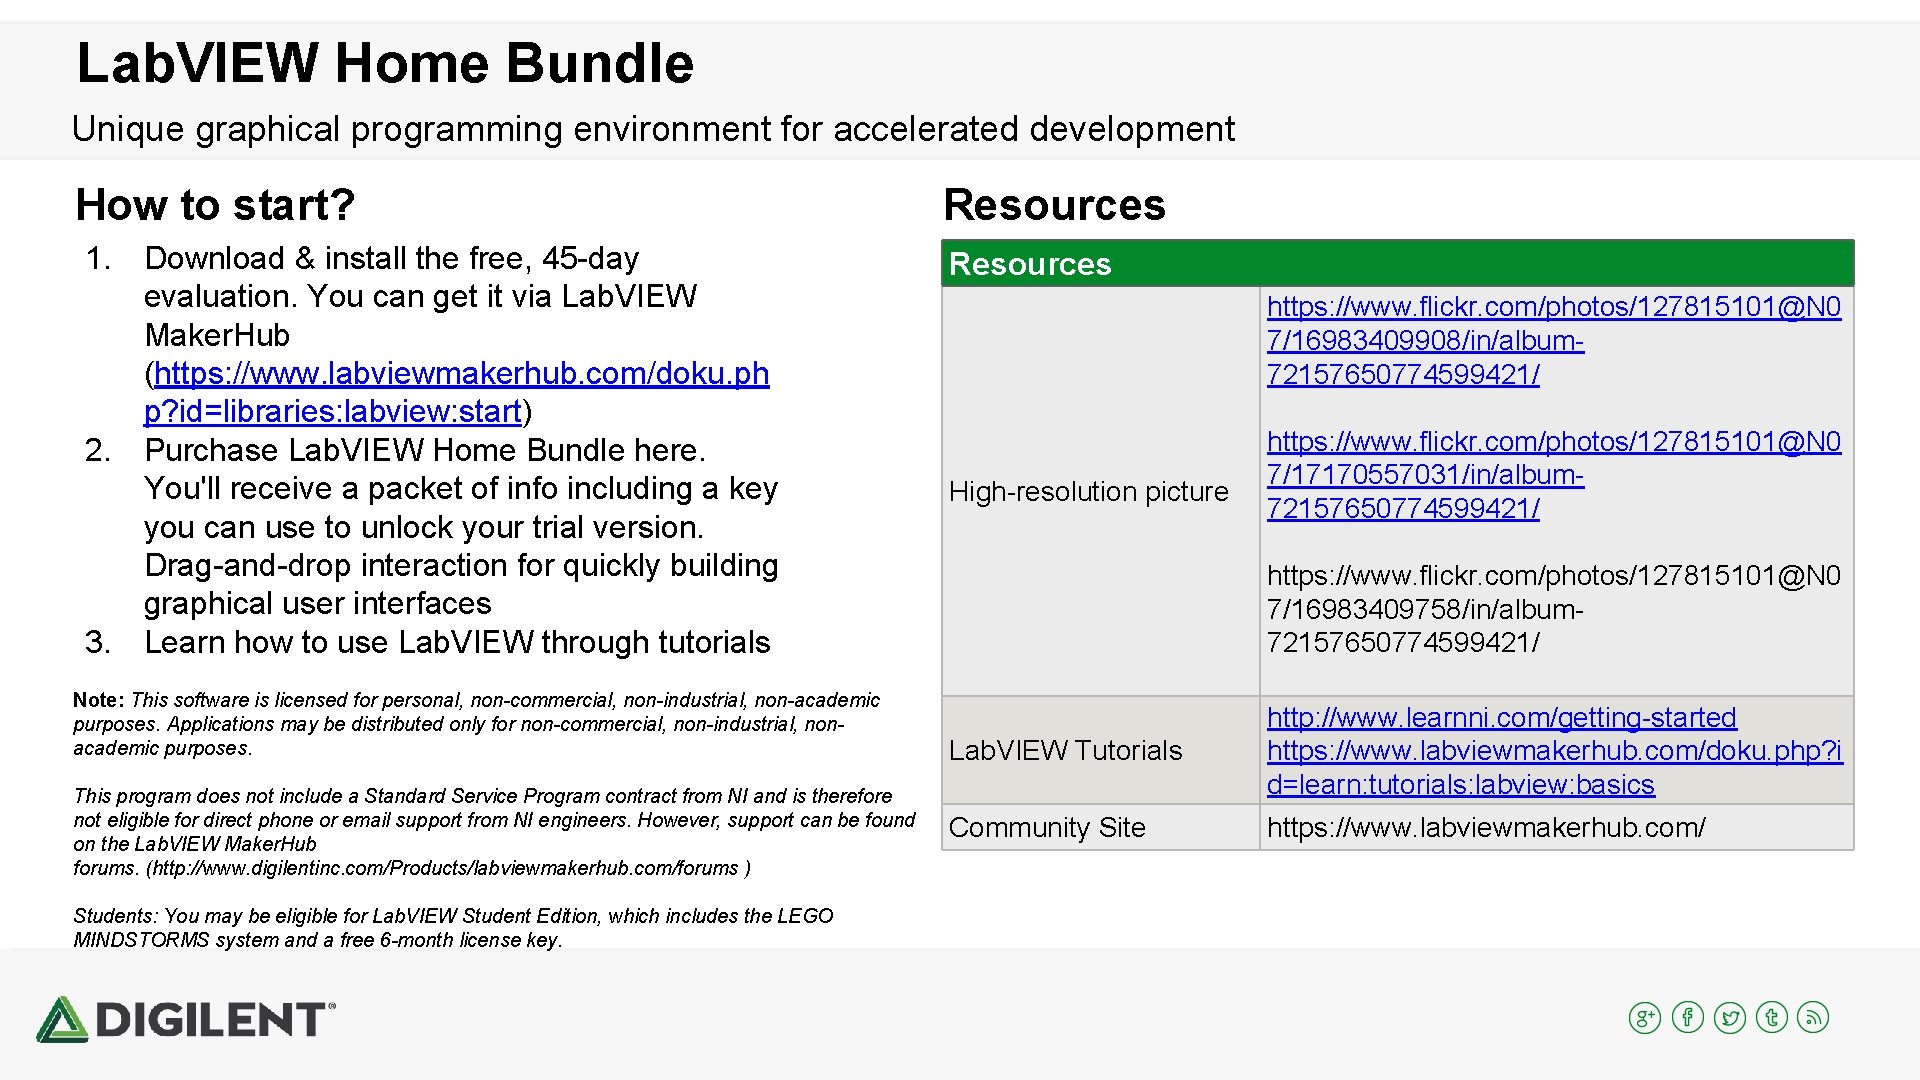Open the Tumblr social icon
The image size is (1920, 1080).
(x=1771, y=1018)
